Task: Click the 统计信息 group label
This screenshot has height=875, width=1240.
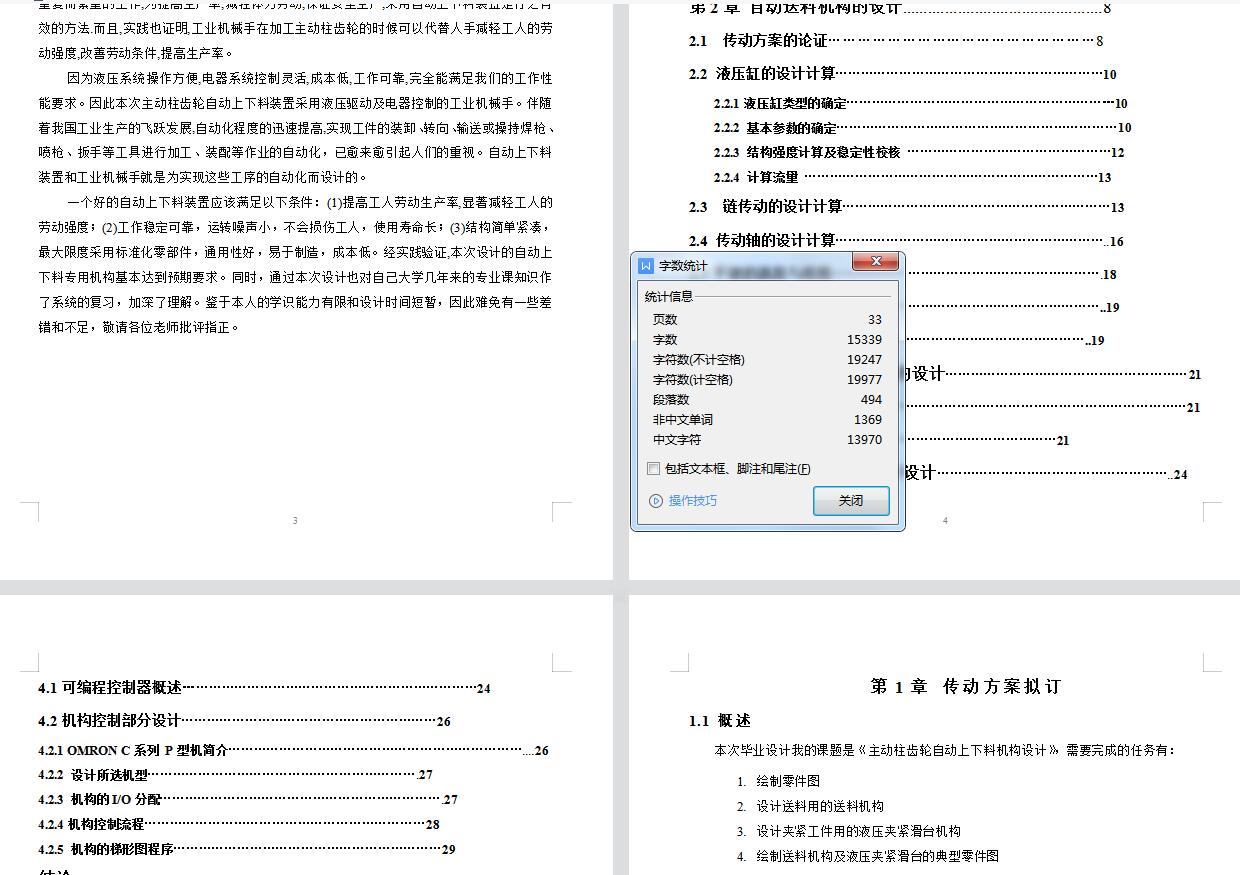Action: tap(669, 296)
